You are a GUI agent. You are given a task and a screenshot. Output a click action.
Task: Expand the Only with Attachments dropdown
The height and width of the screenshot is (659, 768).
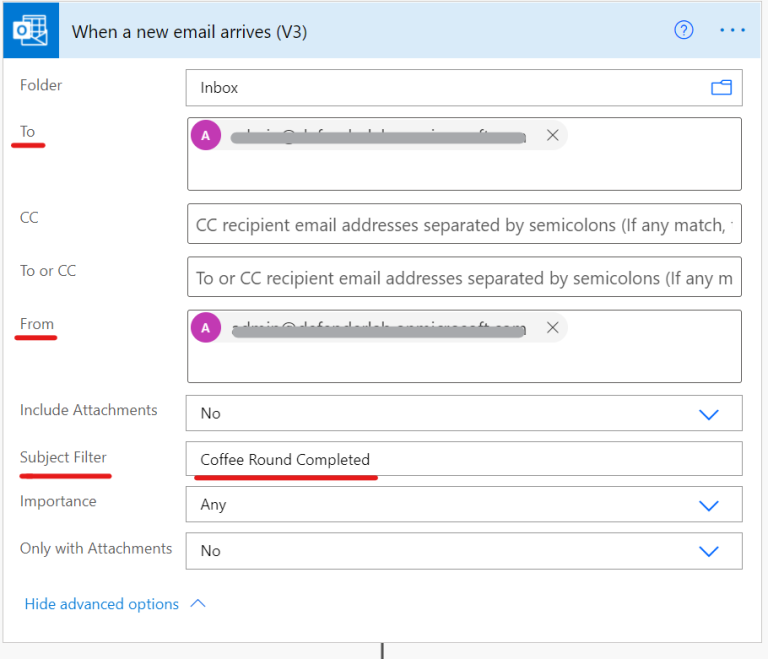click(x=709, y=551)
